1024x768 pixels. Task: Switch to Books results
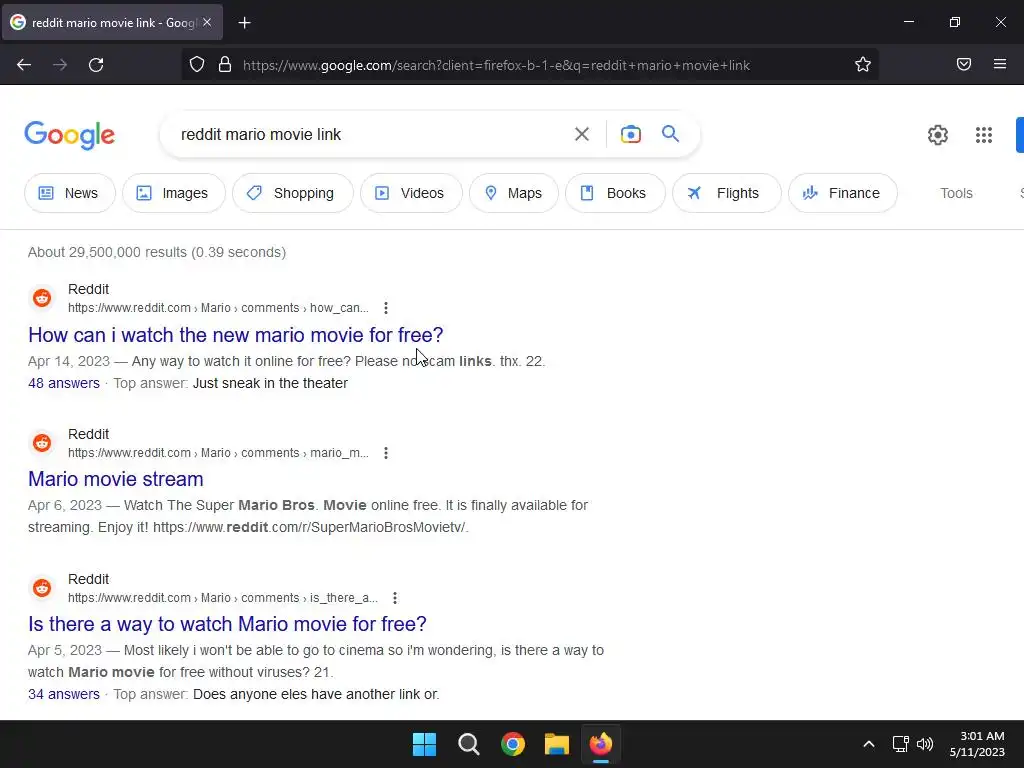coord(615,193)
